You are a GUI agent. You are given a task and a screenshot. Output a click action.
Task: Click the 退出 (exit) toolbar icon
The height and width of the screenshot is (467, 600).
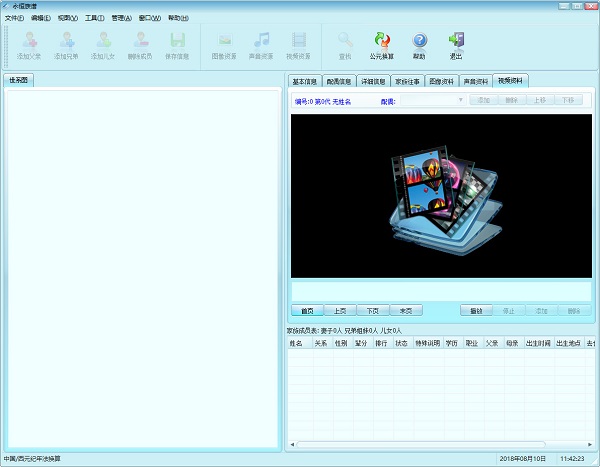pyautogui.click(x=456, y=44)
